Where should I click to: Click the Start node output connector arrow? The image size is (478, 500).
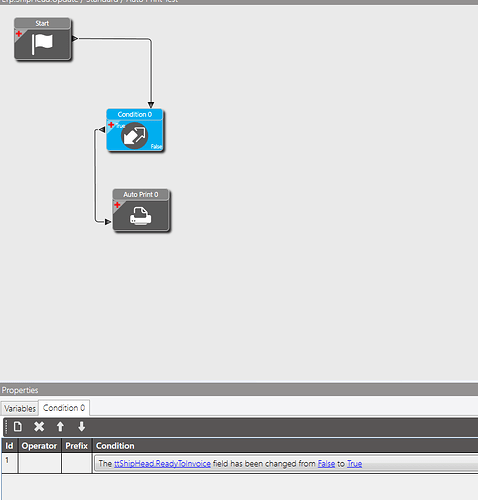pyautogui.click(x=75, y=39)
